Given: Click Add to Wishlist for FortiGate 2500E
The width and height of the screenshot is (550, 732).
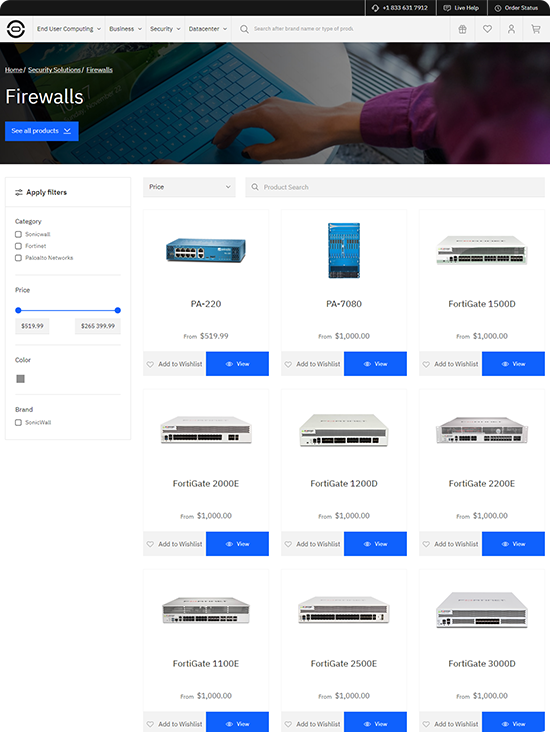Looking at the screenshot, I should (x=313, y=722).
